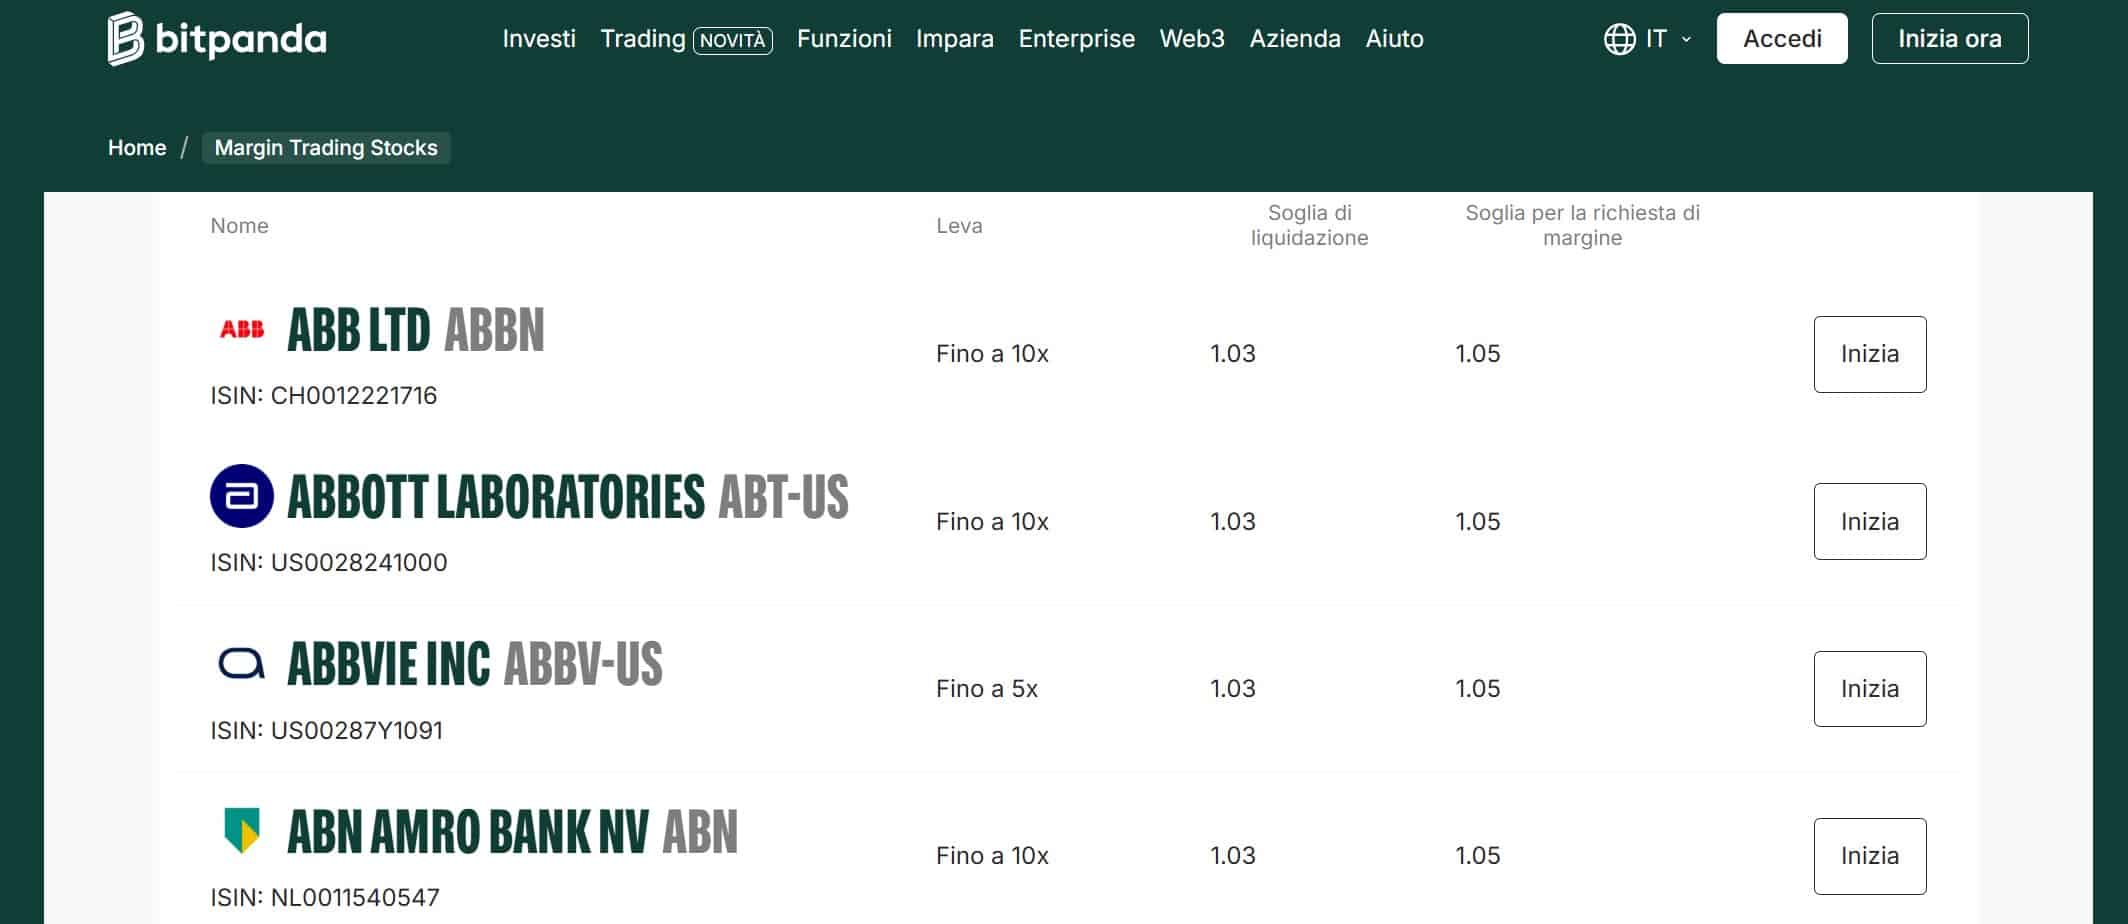Click 1.03 liquidation value for ABN AMRO
Image resolution: width=2128 pixels, height=924 pixels.
1233,856
